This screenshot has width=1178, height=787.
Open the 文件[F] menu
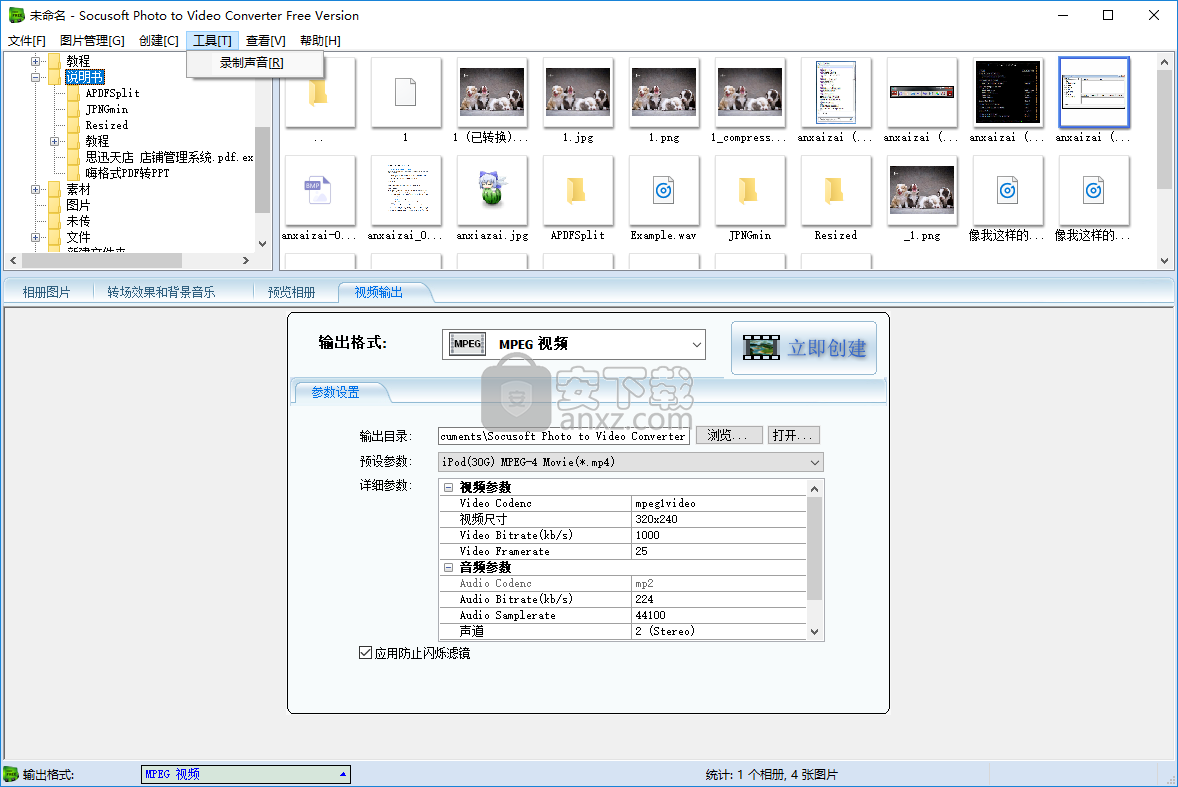click(26, 41)
